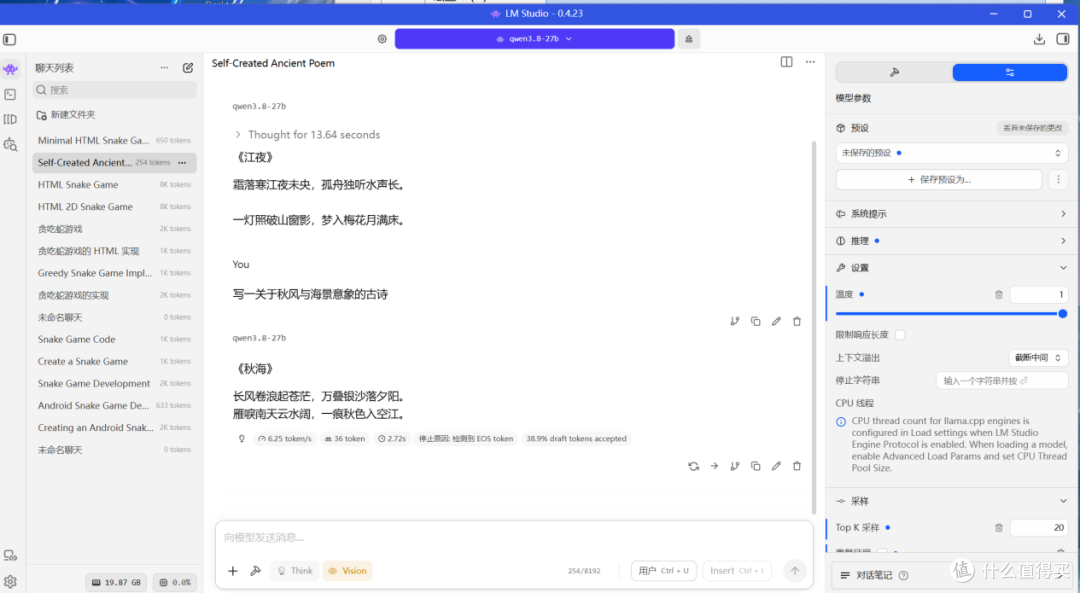
Task: Toggle the Vision mode button
Action: tap(347, 571)
